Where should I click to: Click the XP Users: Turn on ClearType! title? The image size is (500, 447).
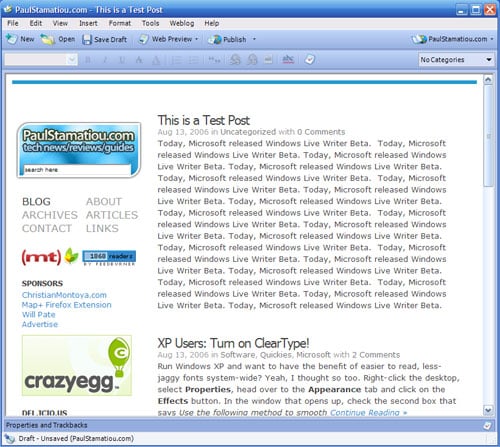[233, 343]
